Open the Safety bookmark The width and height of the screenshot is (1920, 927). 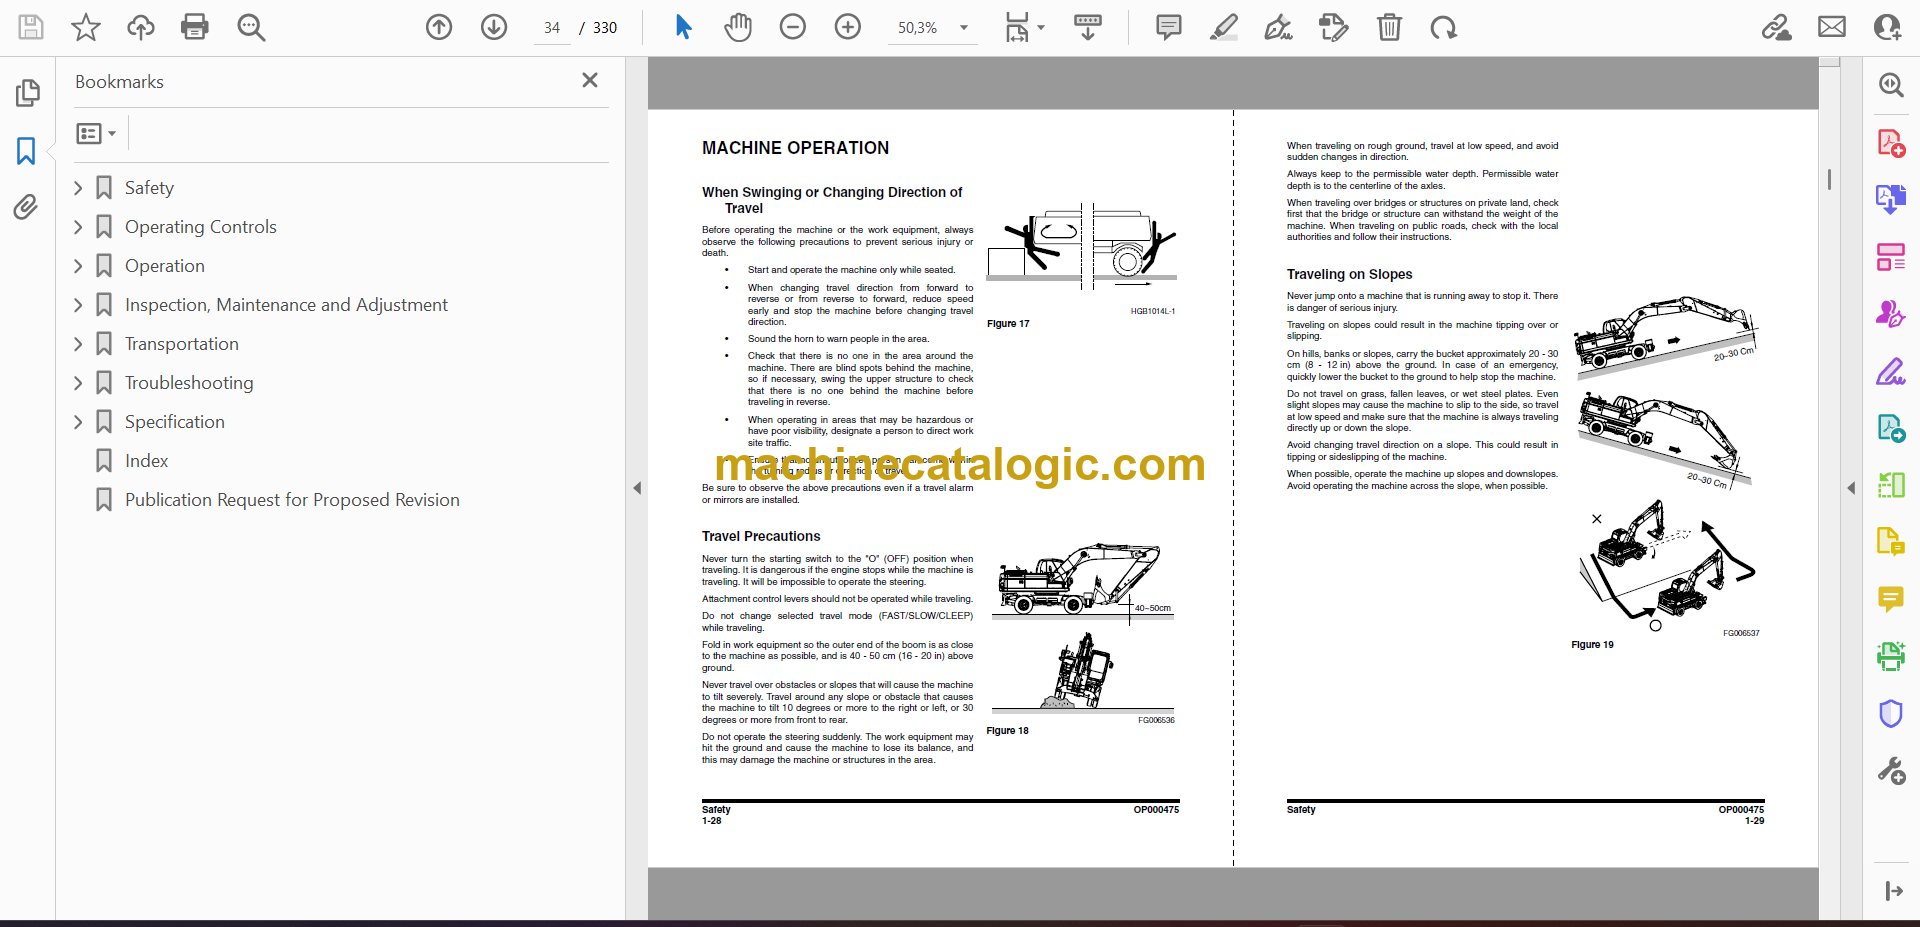point(149,188)
